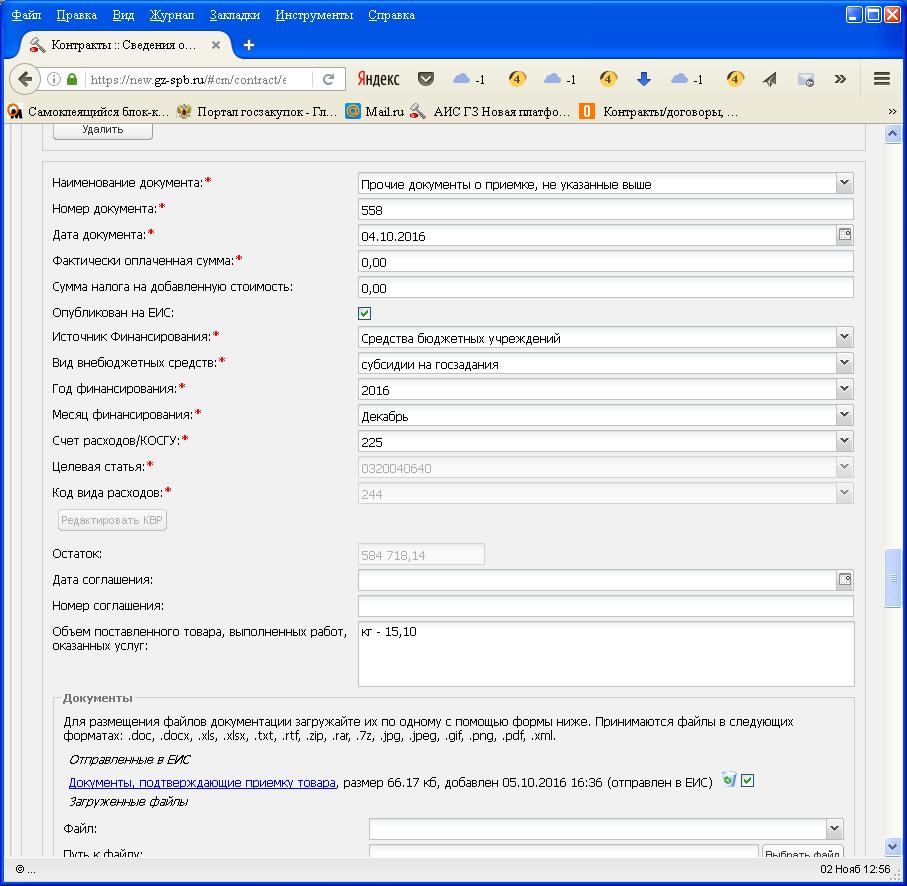Viewport: 907px width, 886px height.
Task: Expand the disabled Целевая статья dropdown
Action: coord(845,467)
